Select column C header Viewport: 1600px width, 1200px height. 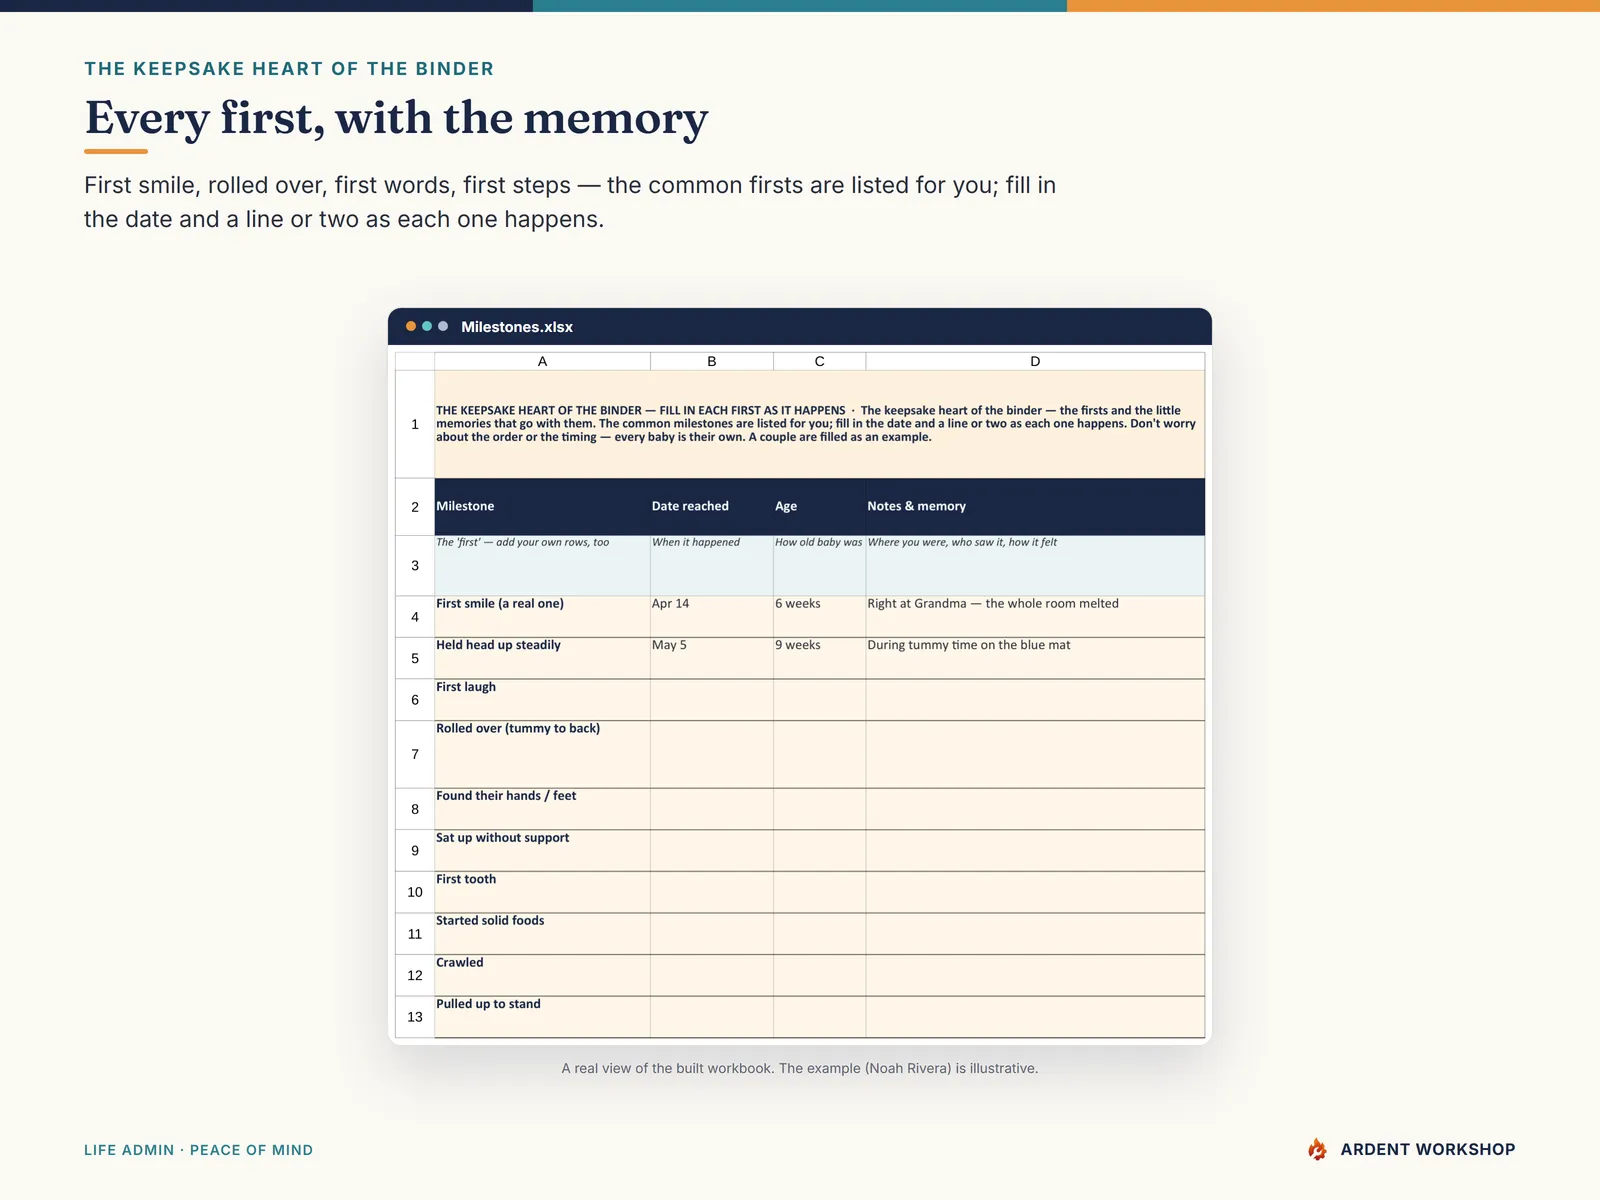[x=820, y=361]
